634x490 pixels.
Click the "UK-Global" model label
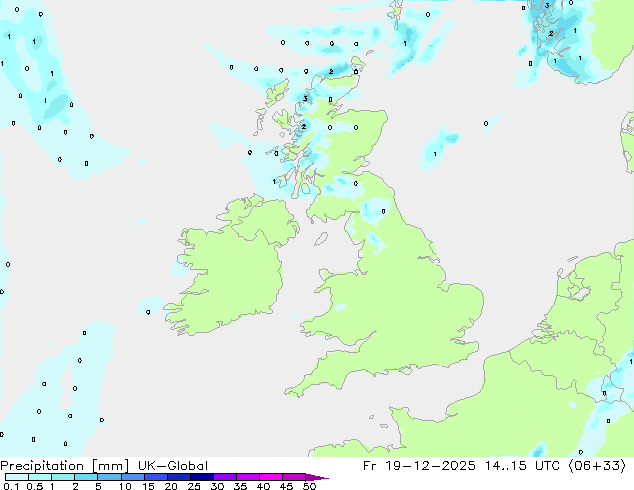(x=173, y=466)
